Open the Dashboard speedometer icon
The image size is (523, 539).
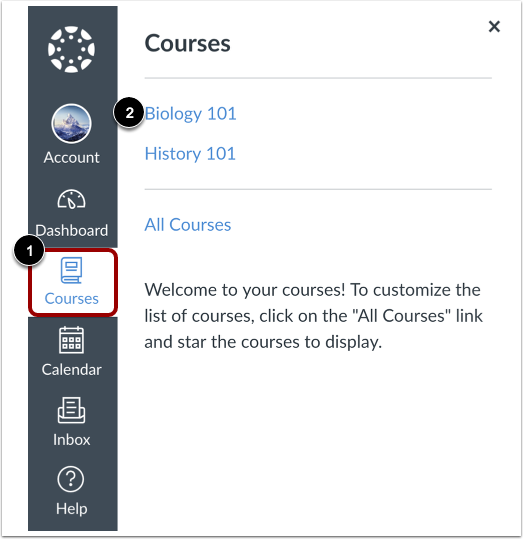pyautogui.click(x=72, y=199)
